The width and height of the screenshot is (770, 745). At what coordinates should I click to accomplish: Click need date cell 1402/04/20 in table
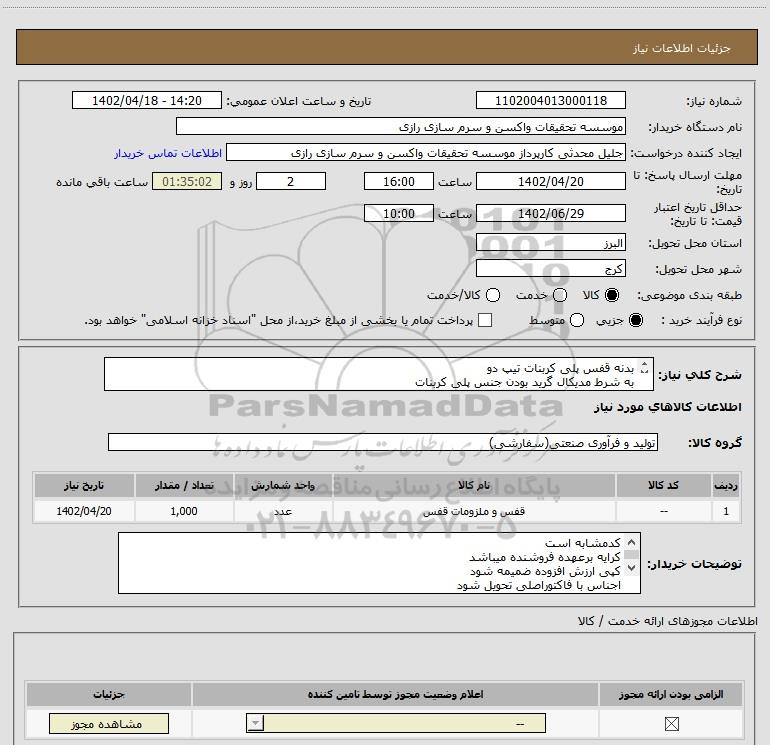pos(84,511)
